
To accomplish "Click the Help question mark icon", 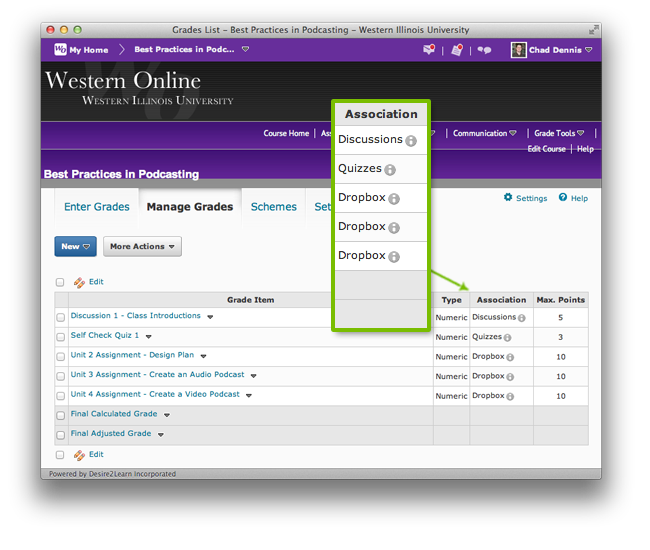I will [563, 198].
